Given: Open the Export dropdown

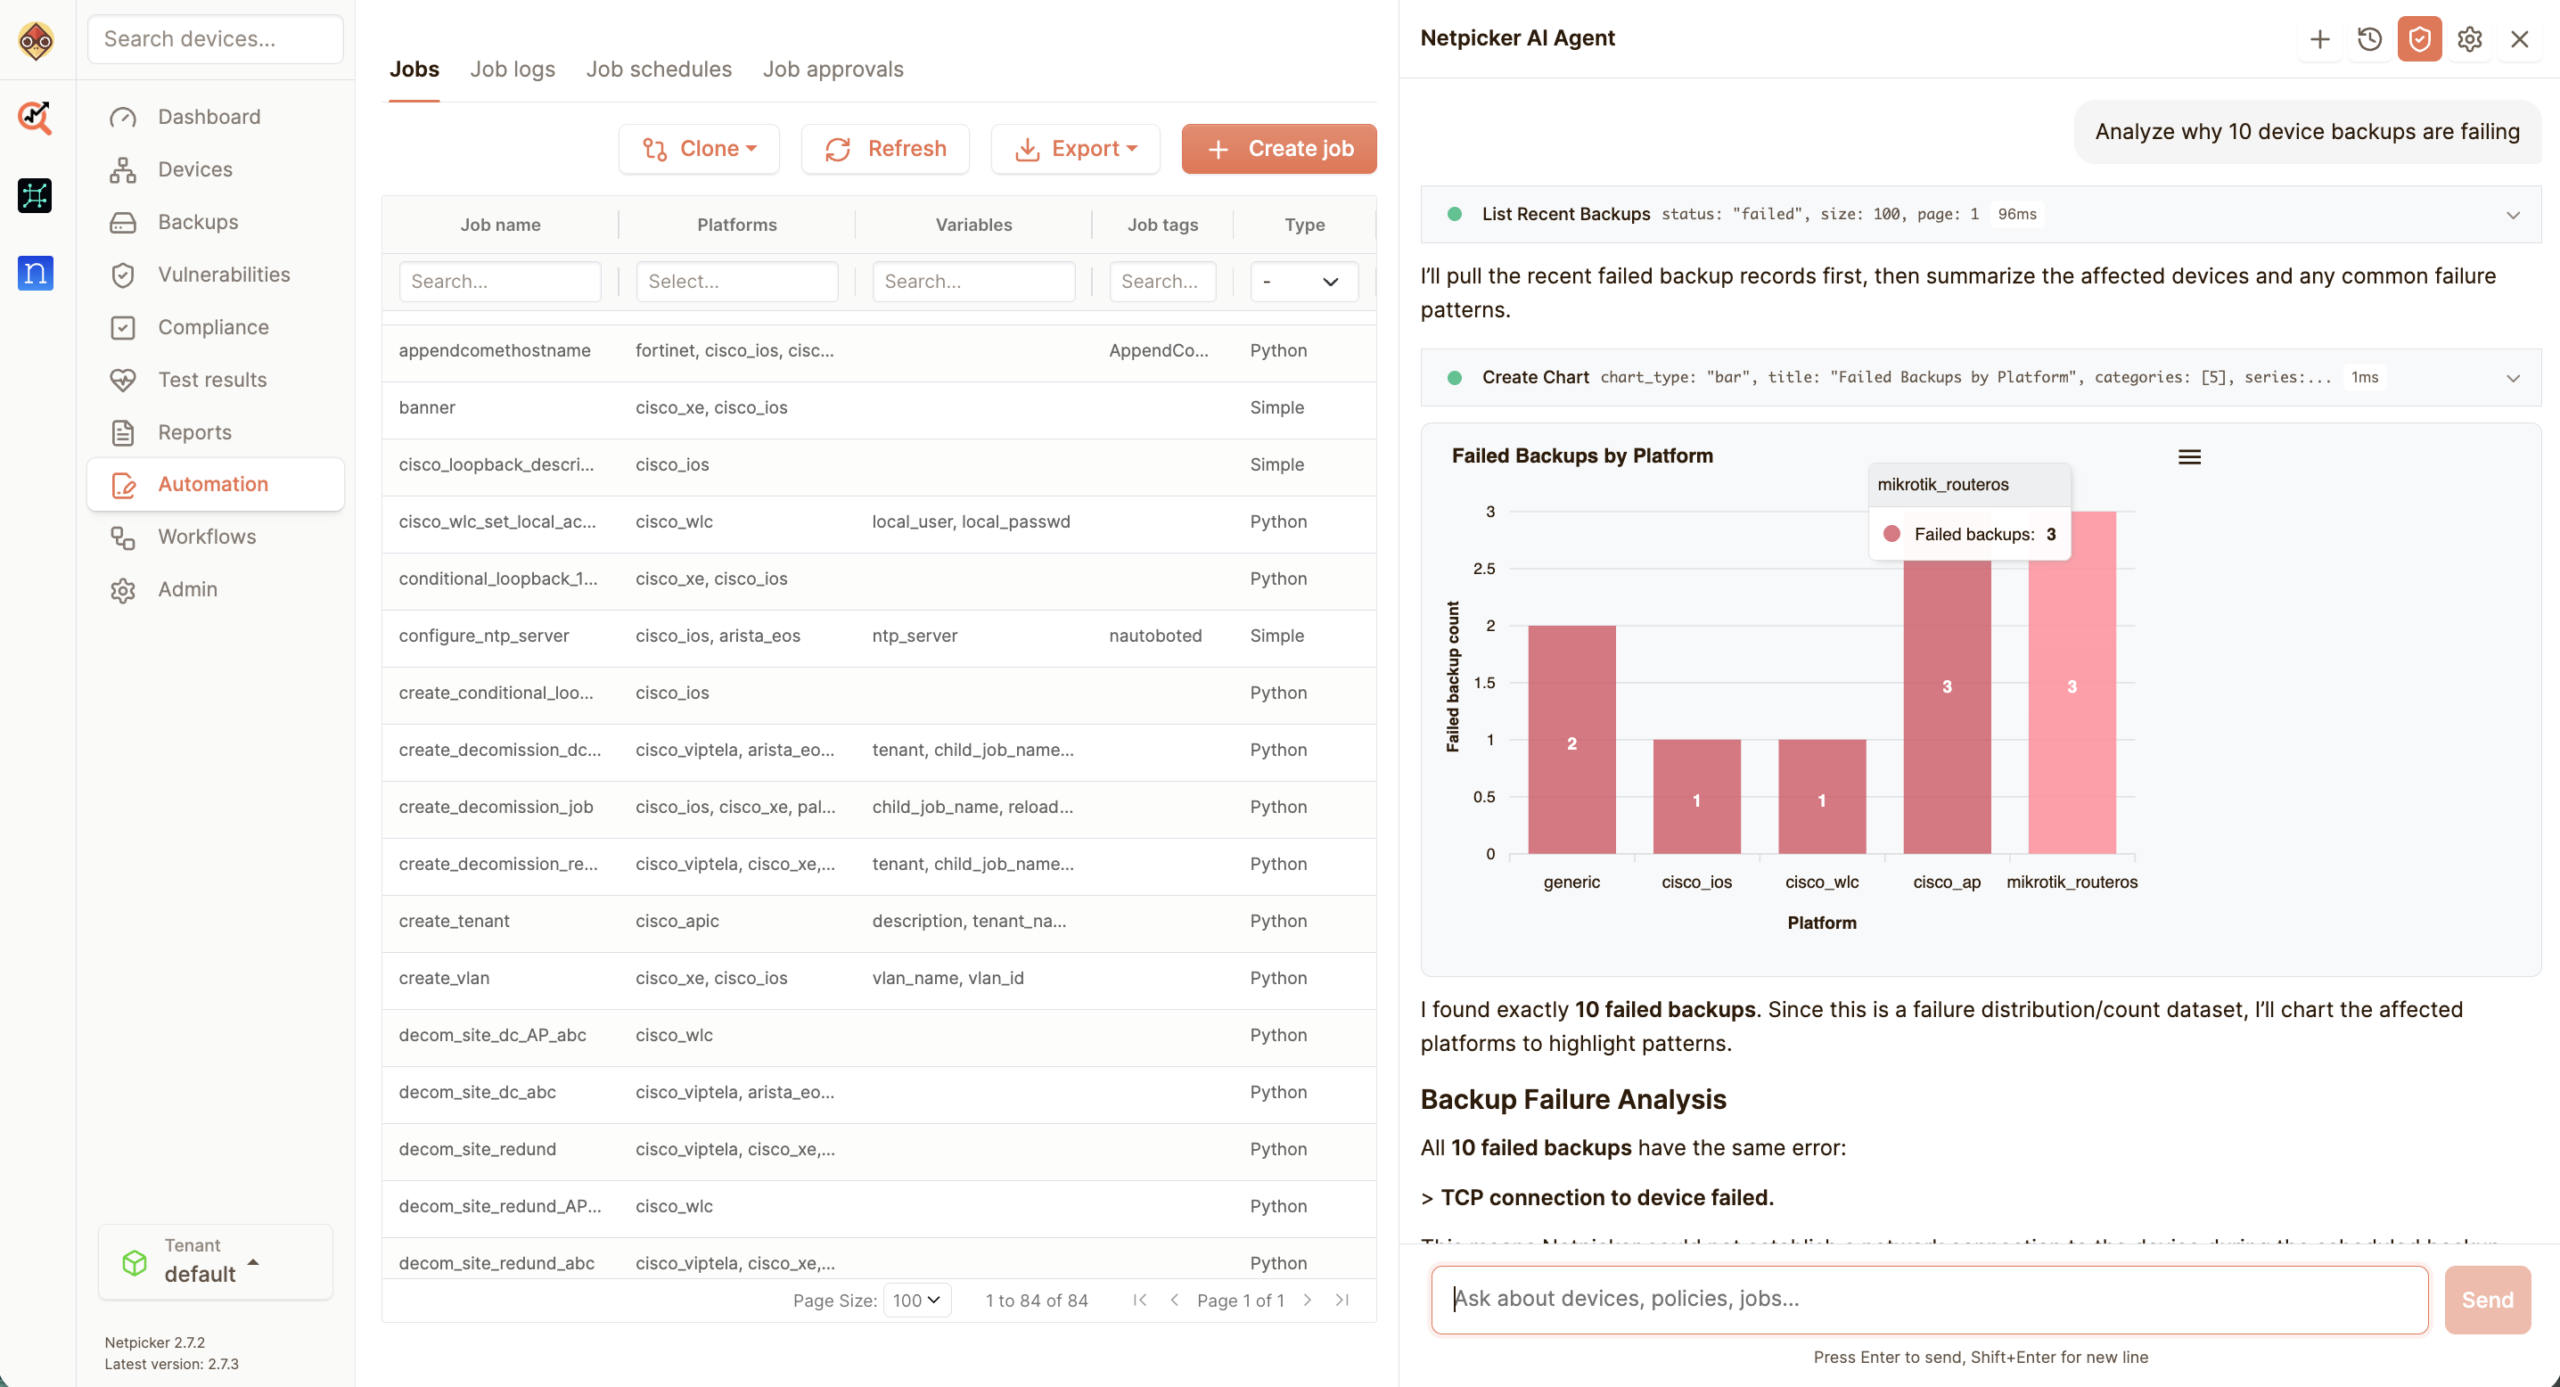Looking at the screenshot, I should click(1076, 149).
